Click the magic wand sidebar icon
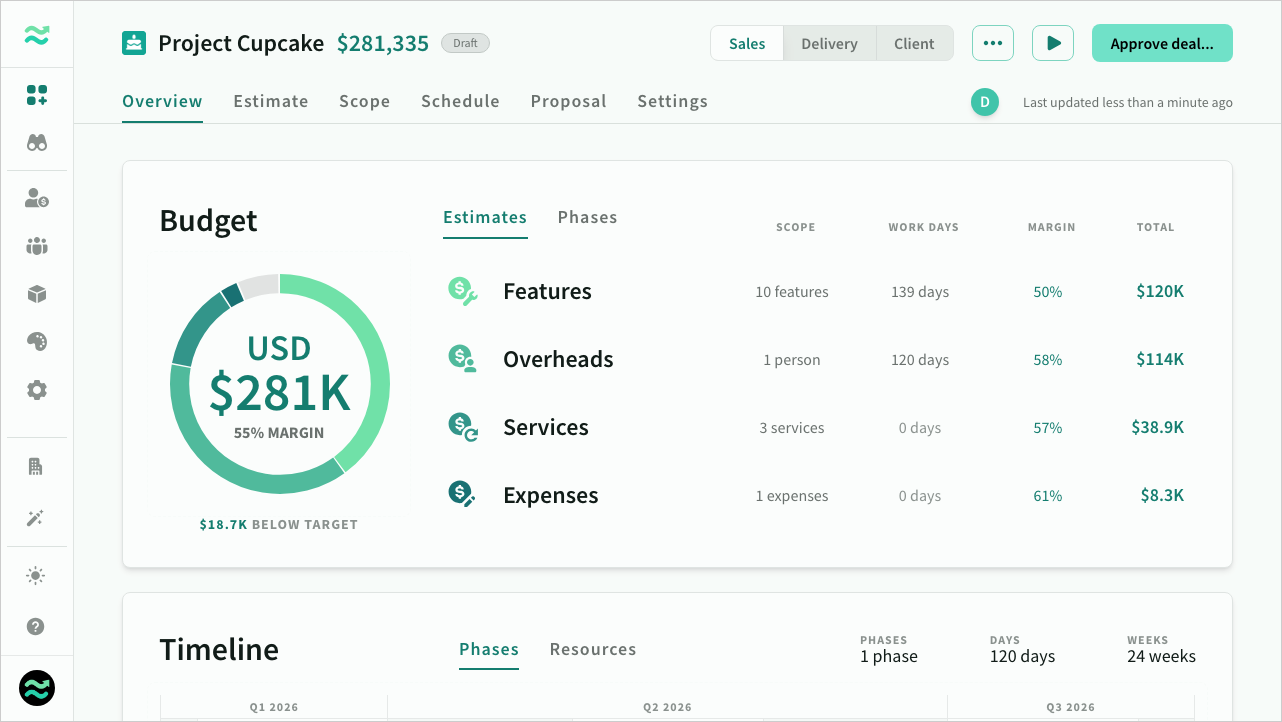 pos(37,518)
